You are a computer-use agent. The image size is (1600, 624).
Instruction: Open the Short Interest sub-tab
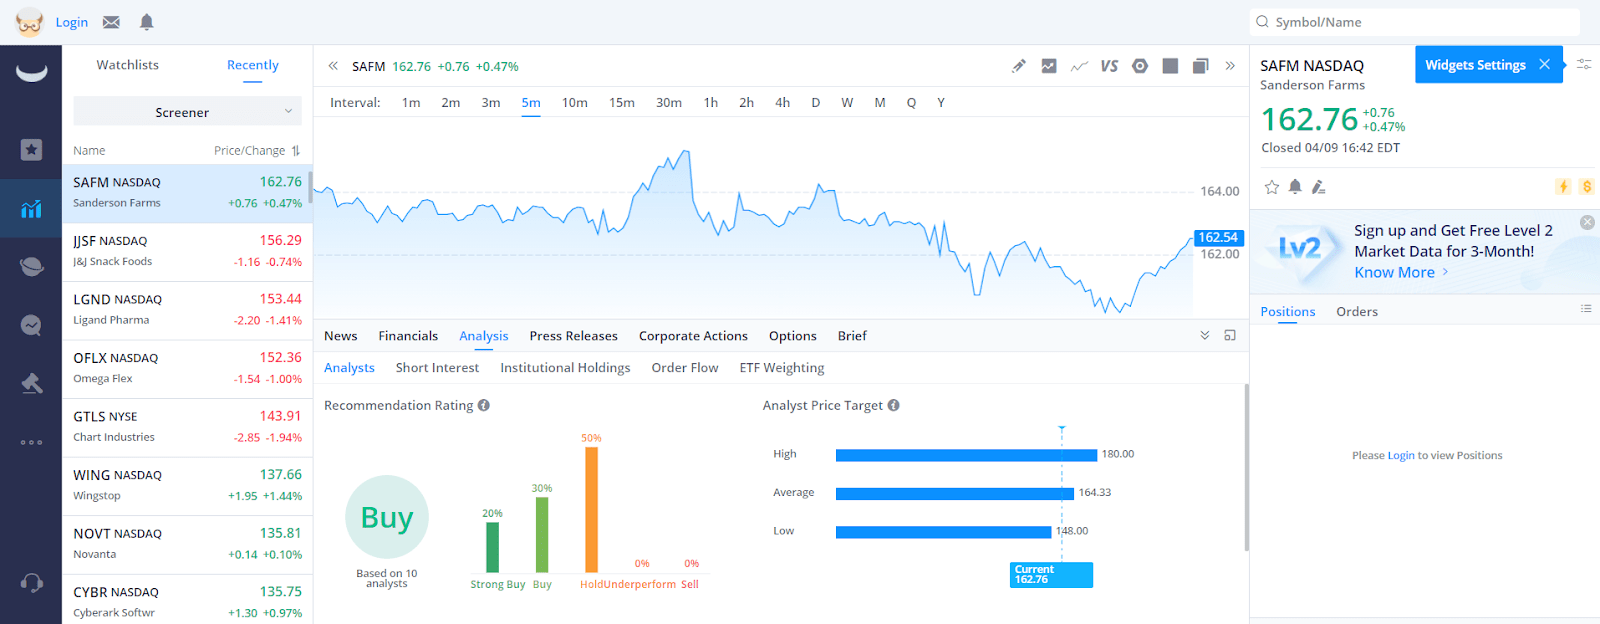click(437, 368)
